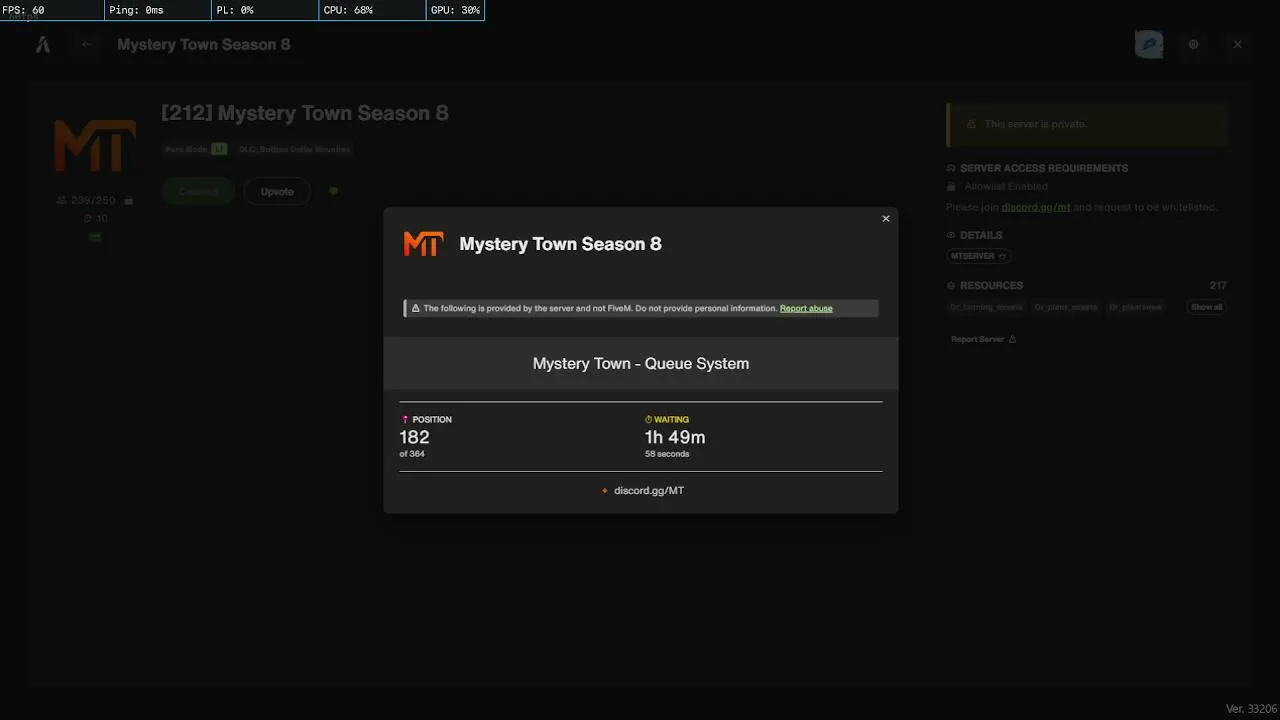Click the 'This server is private.' banner
Image resolution: width=1280 pixels, height=720 pixels.
[1087, 125]
